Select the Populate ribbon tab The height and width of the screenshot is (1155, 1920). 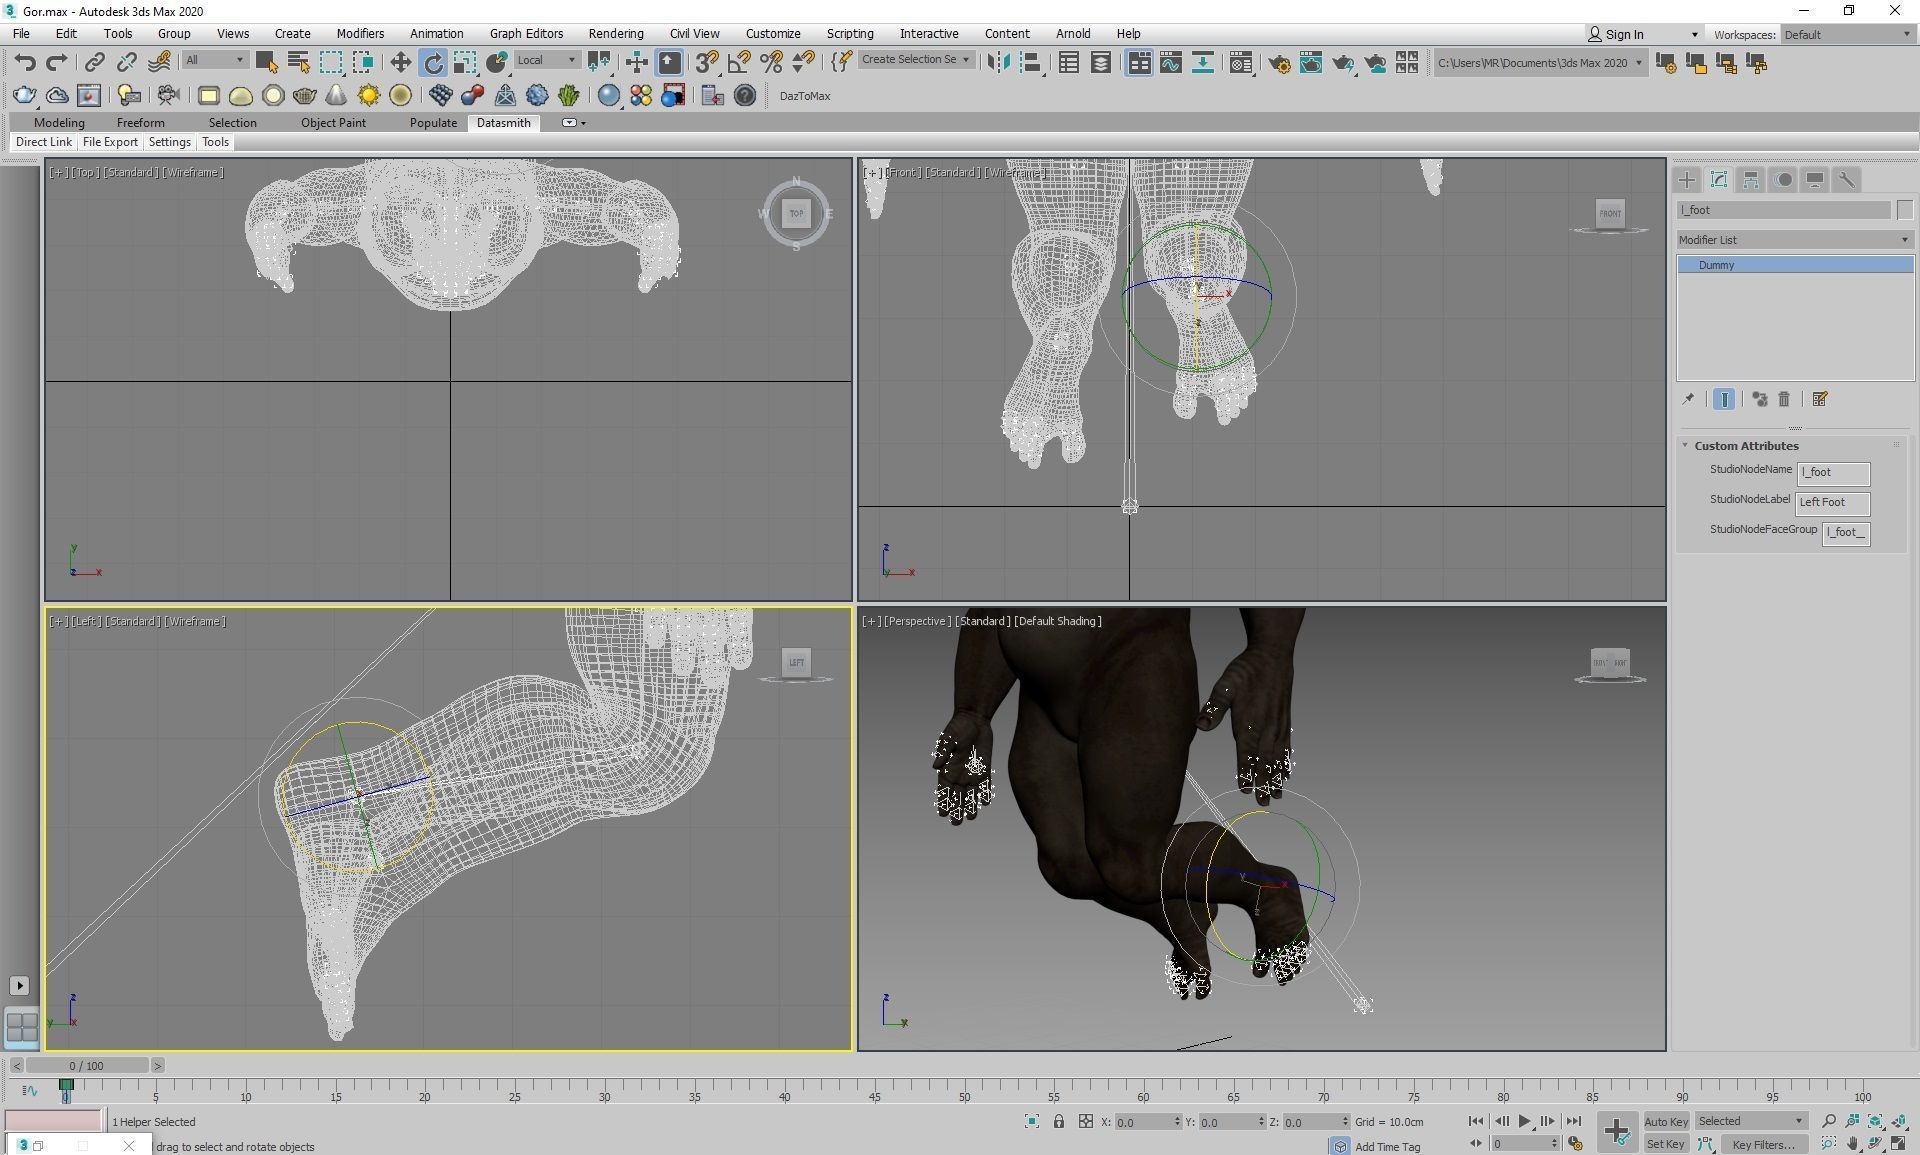pos(433,122)
